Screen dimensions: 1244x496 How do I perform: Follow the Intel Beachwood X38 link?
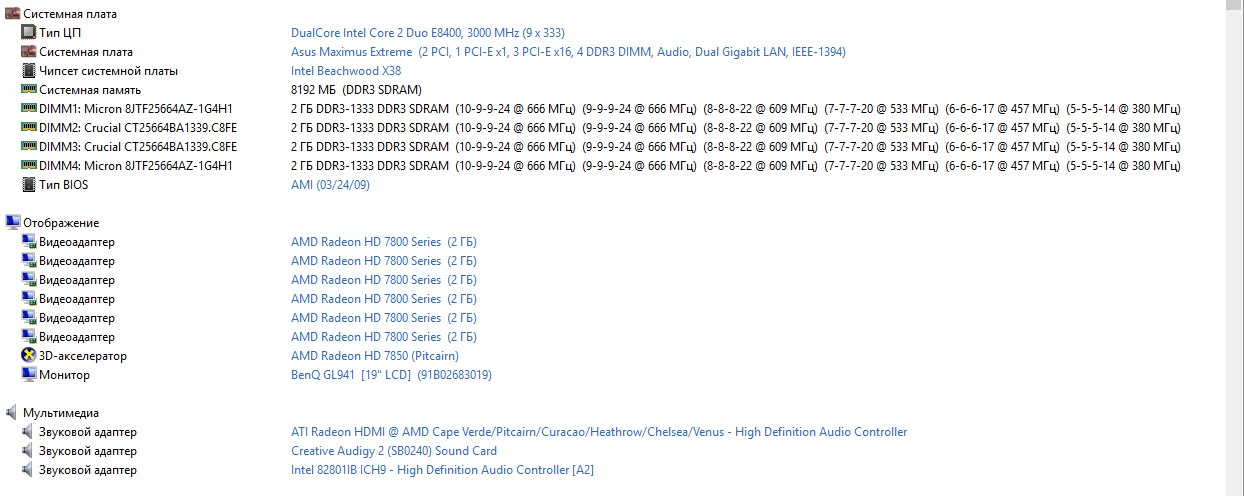[x=346, y=71]
